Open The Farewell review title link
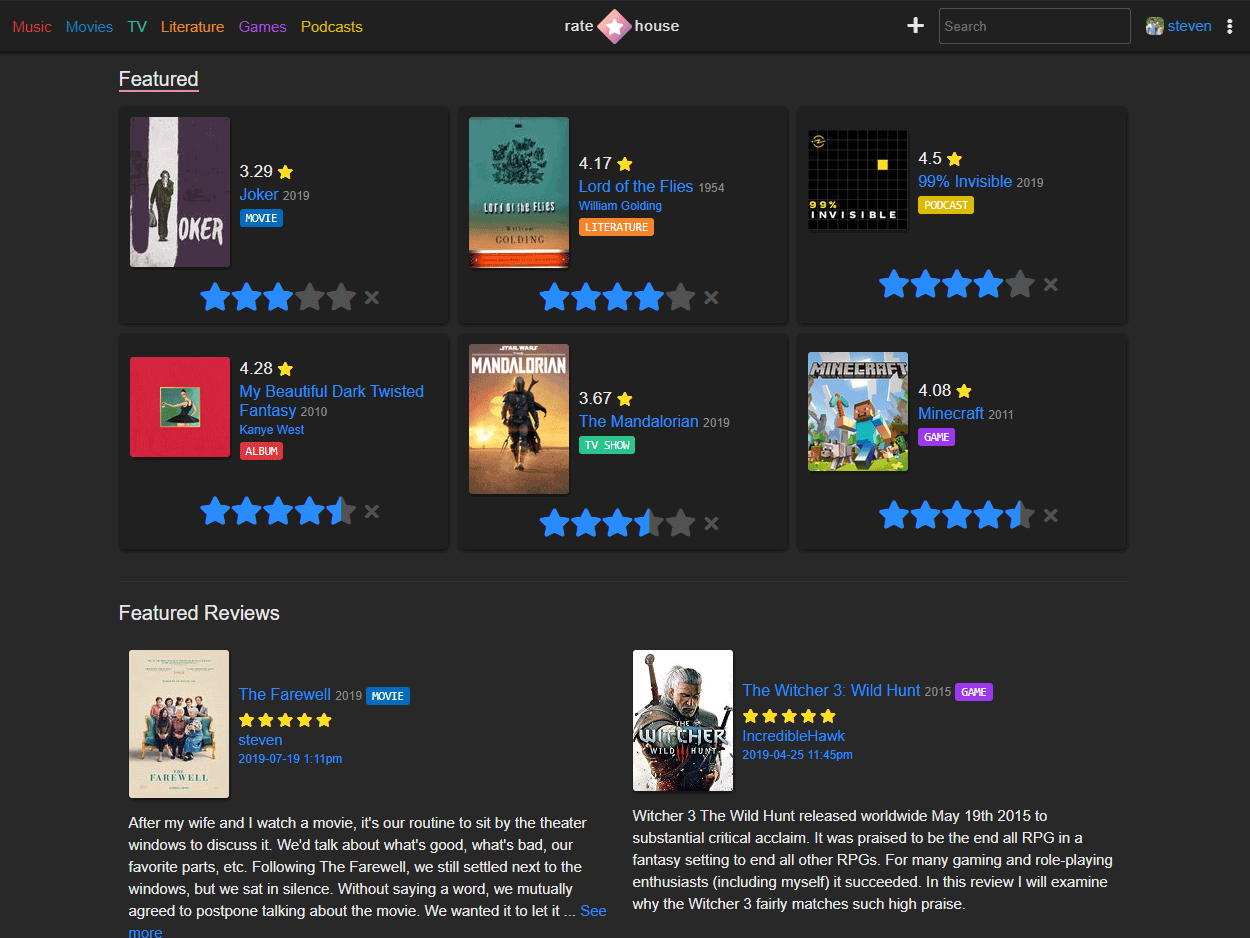The image size is (1250, 938). pos(284,694)
